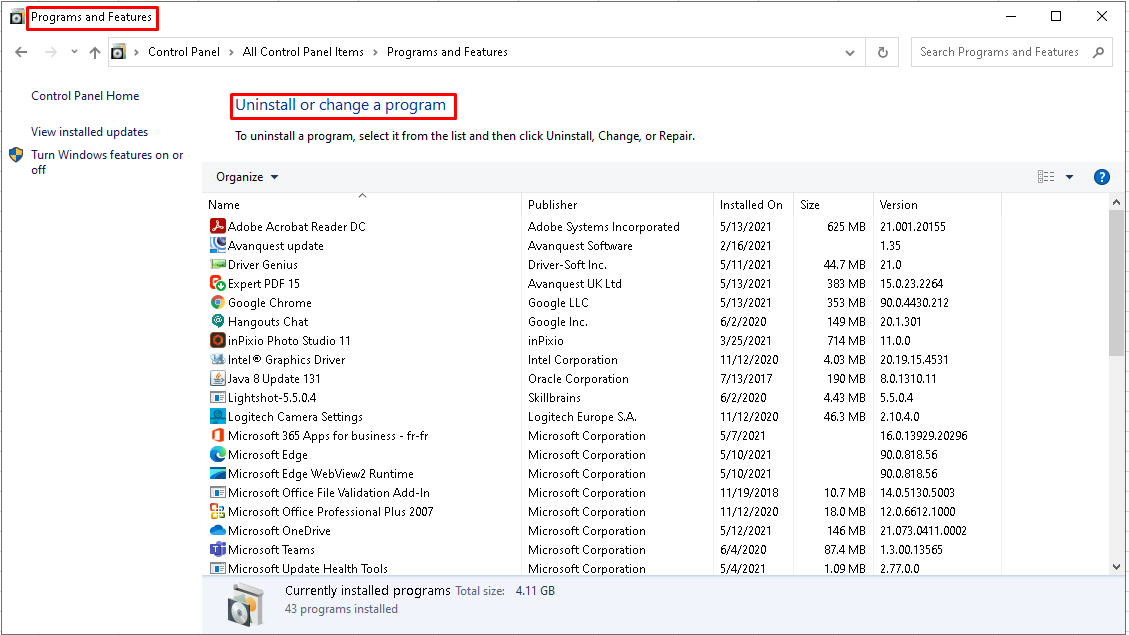Click the publisher Oracle Corporation
The image size is (1129, 635).
coord(578,379)
